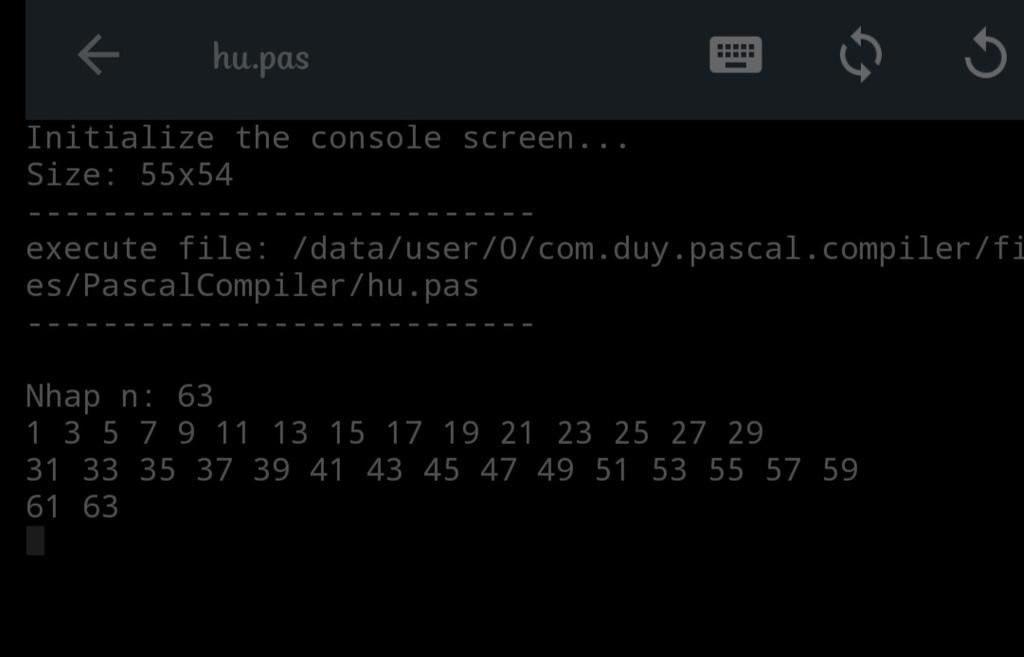Click the blinking console cursor block
The width and height of the screenshot is (1024, 657).
pyautogui.click(x=35, y=541)
